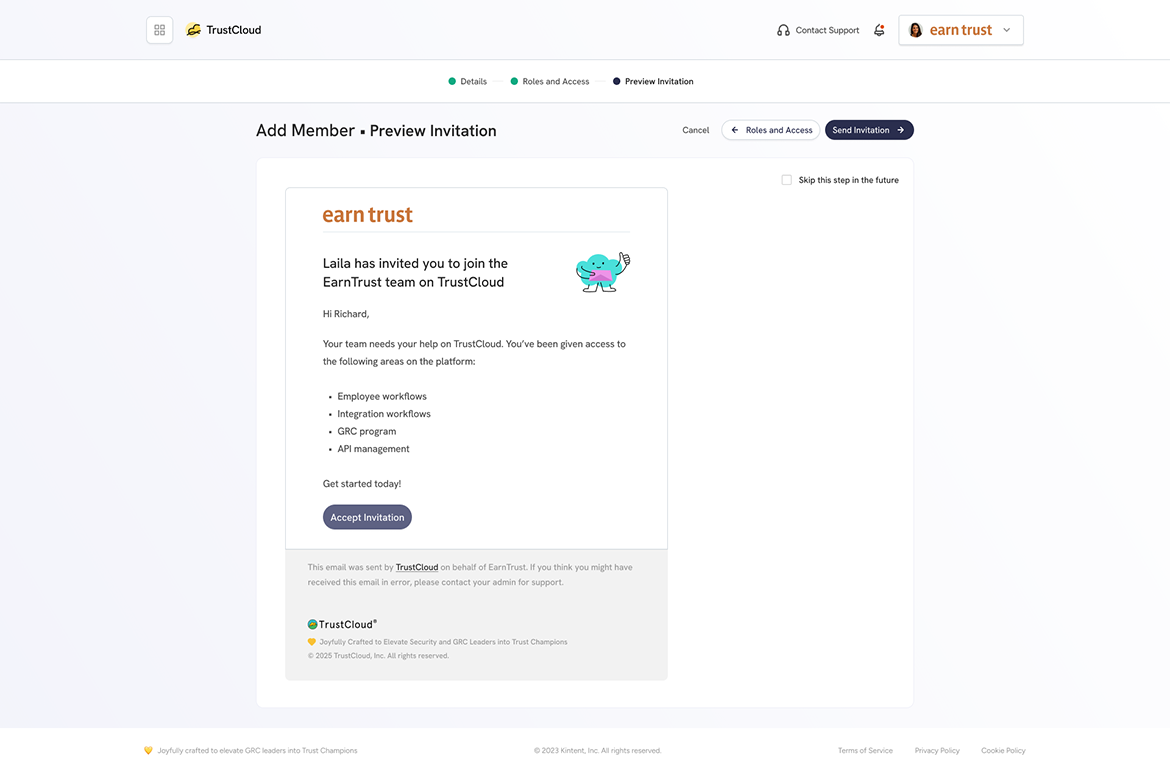Enable Skip this step in the future
Screen dimensions: 1170x773
coord(786,180)
